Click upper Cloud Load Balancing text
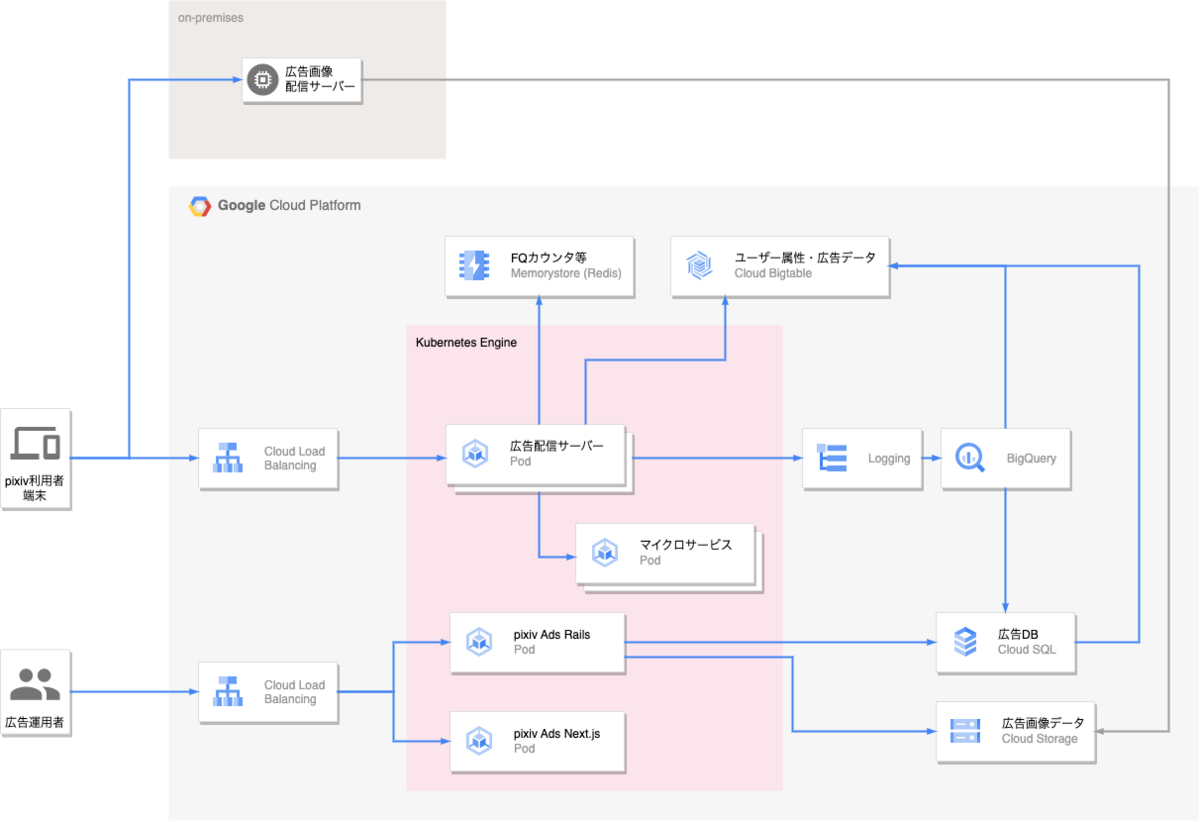This screenshot has height=822, width=1200. tap(294, 458)
